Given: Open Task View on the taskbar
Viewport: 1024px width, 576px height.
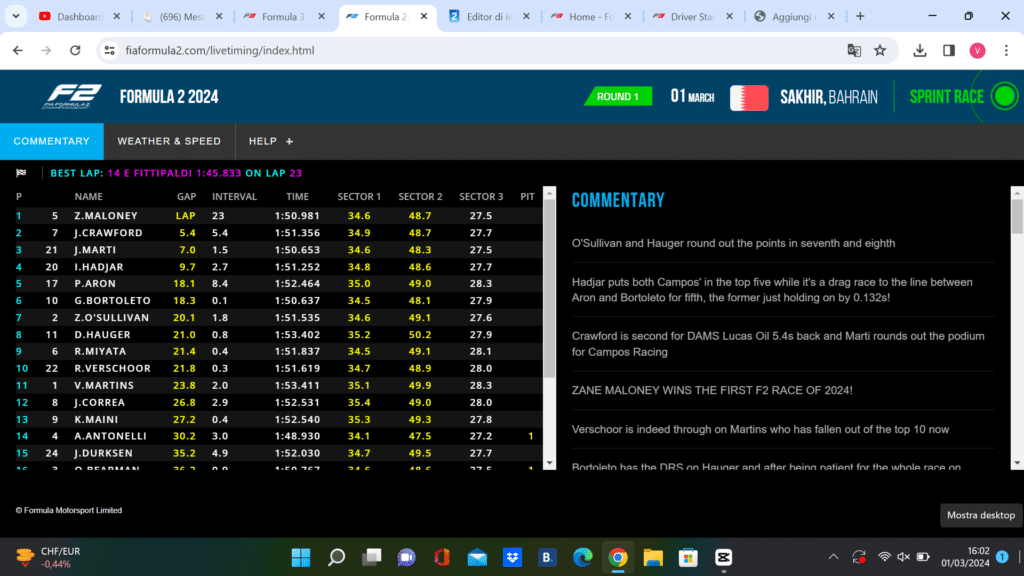Looking at the screenshot, I should (x=372, y=557).
